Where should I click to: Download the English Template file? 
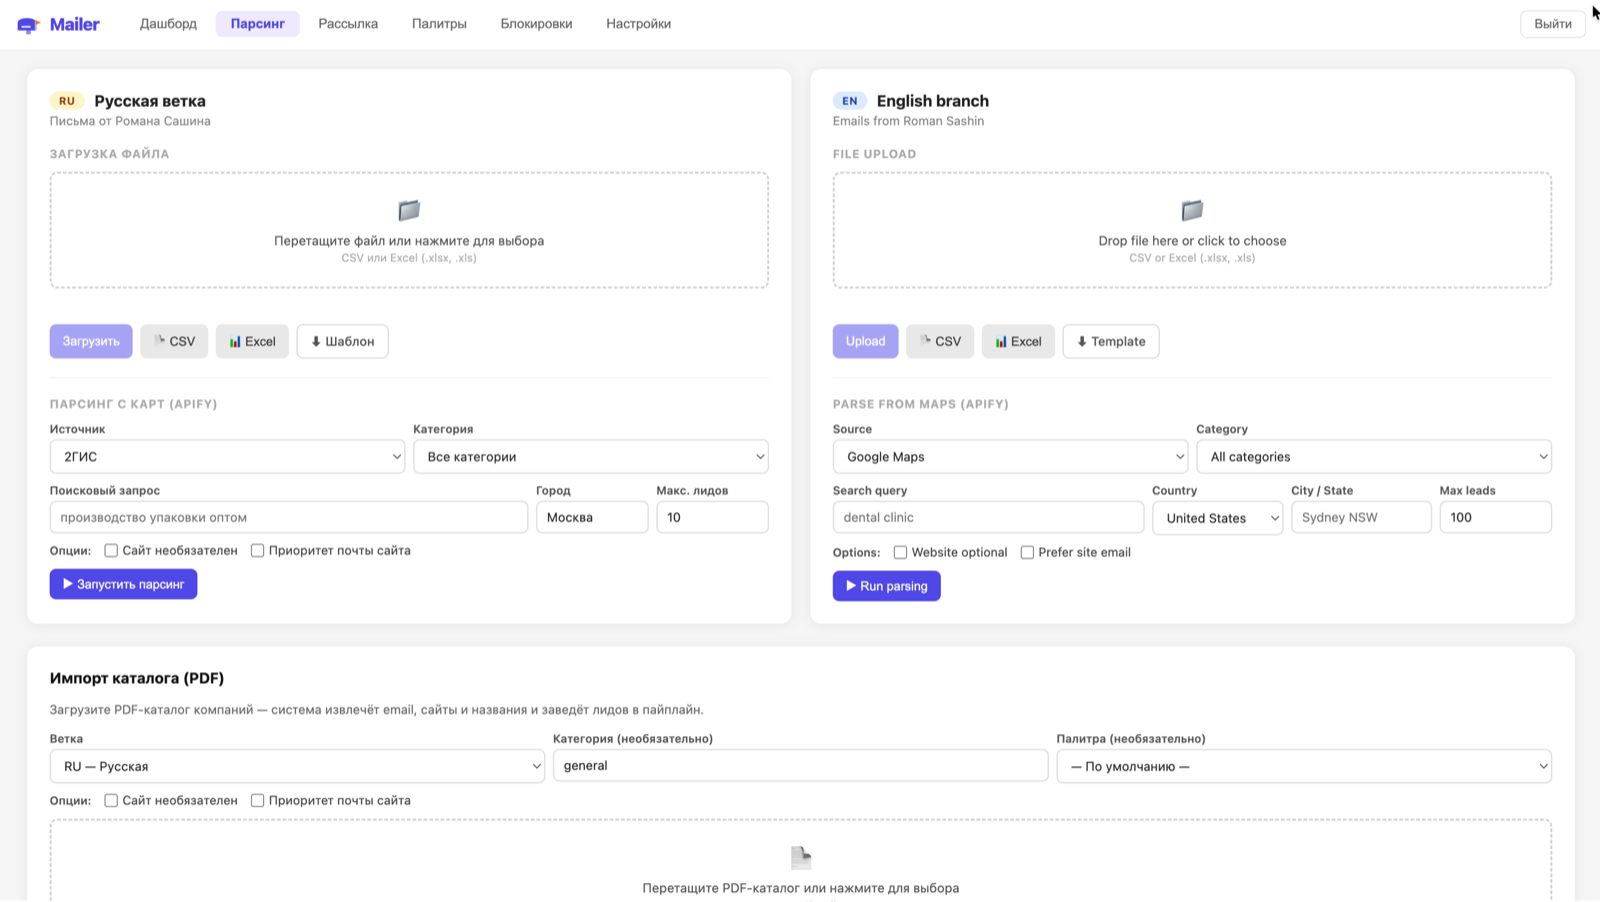(x=1111, y=341)
